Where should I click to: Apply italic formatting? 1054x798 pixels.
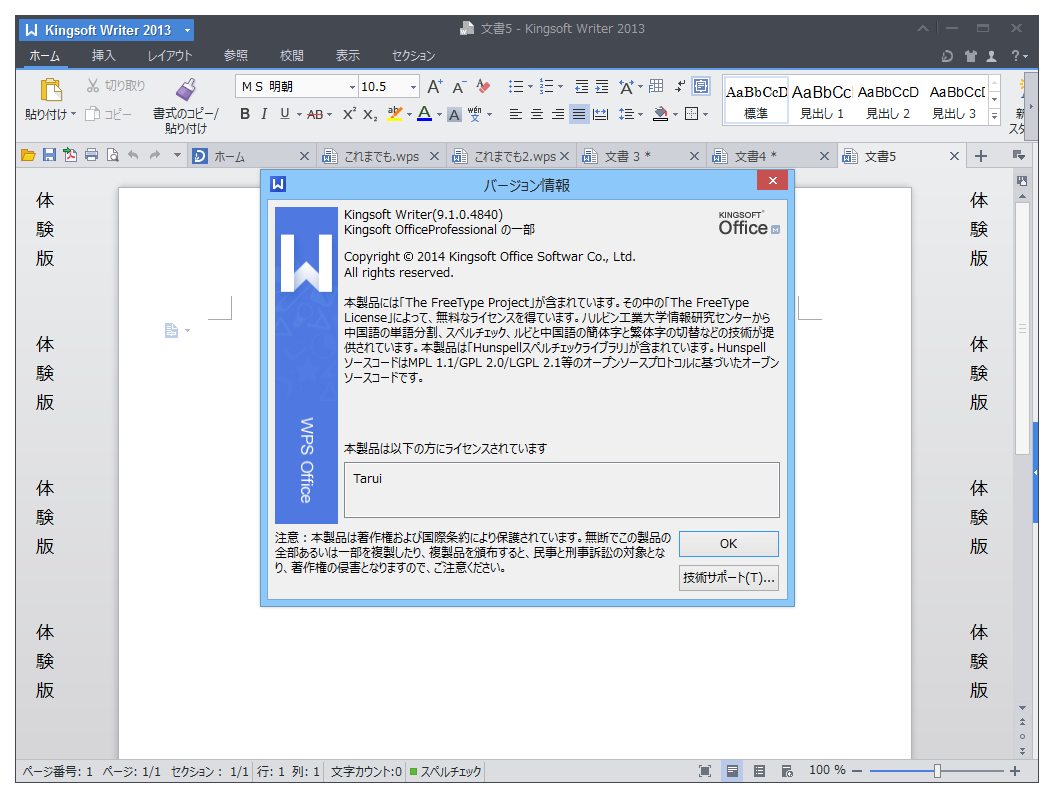click(x=264, y=114)
